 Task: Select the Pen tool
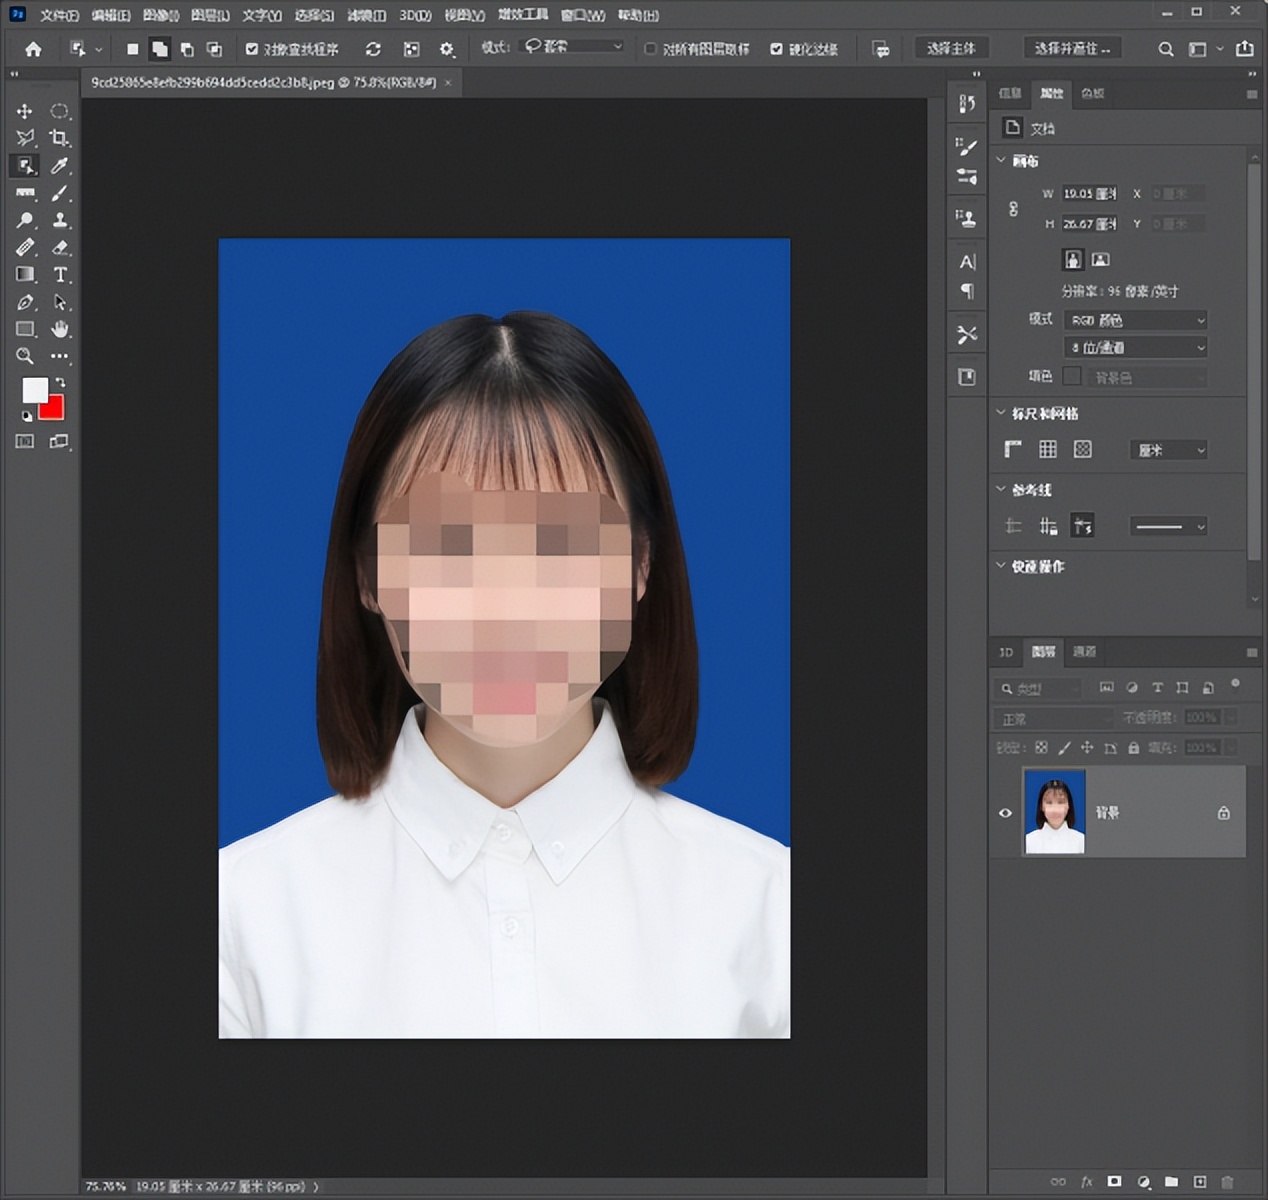click(x=25, y=302)
